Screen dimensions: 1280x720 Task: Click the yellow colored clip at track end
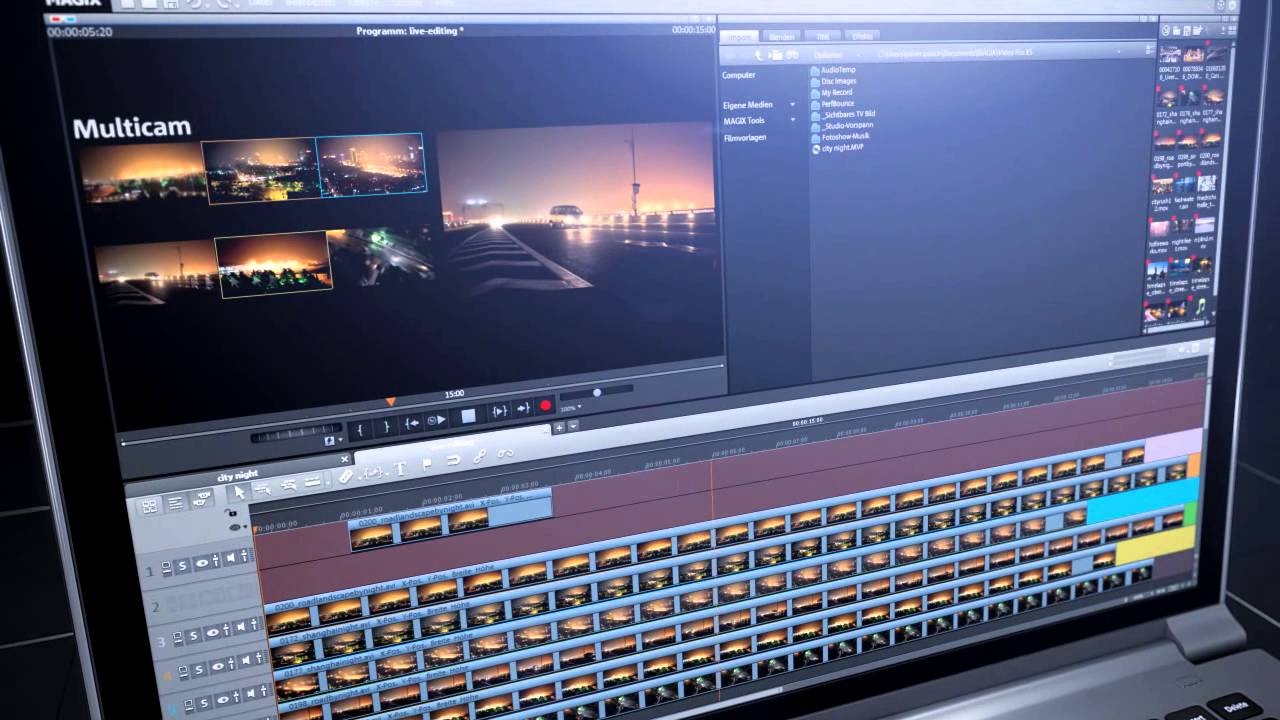point(1156,546)
